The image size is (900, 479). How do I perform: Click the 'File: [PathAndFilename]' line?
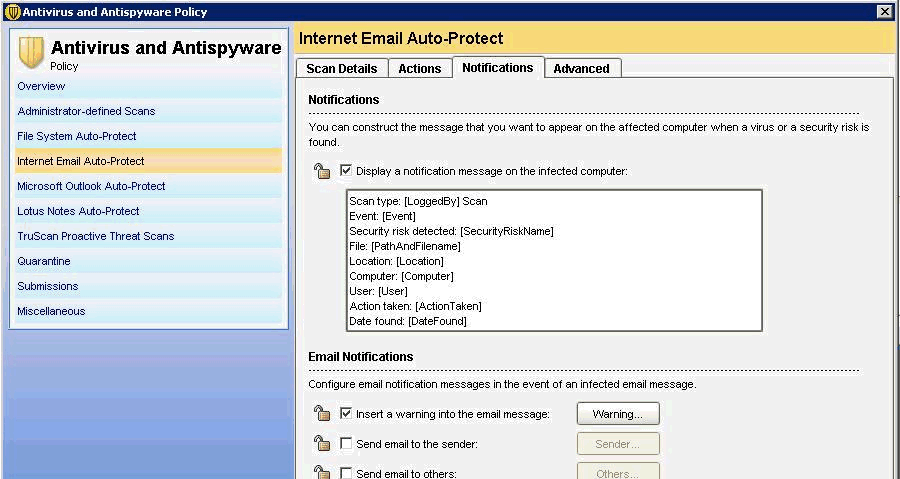click(405, 246)
